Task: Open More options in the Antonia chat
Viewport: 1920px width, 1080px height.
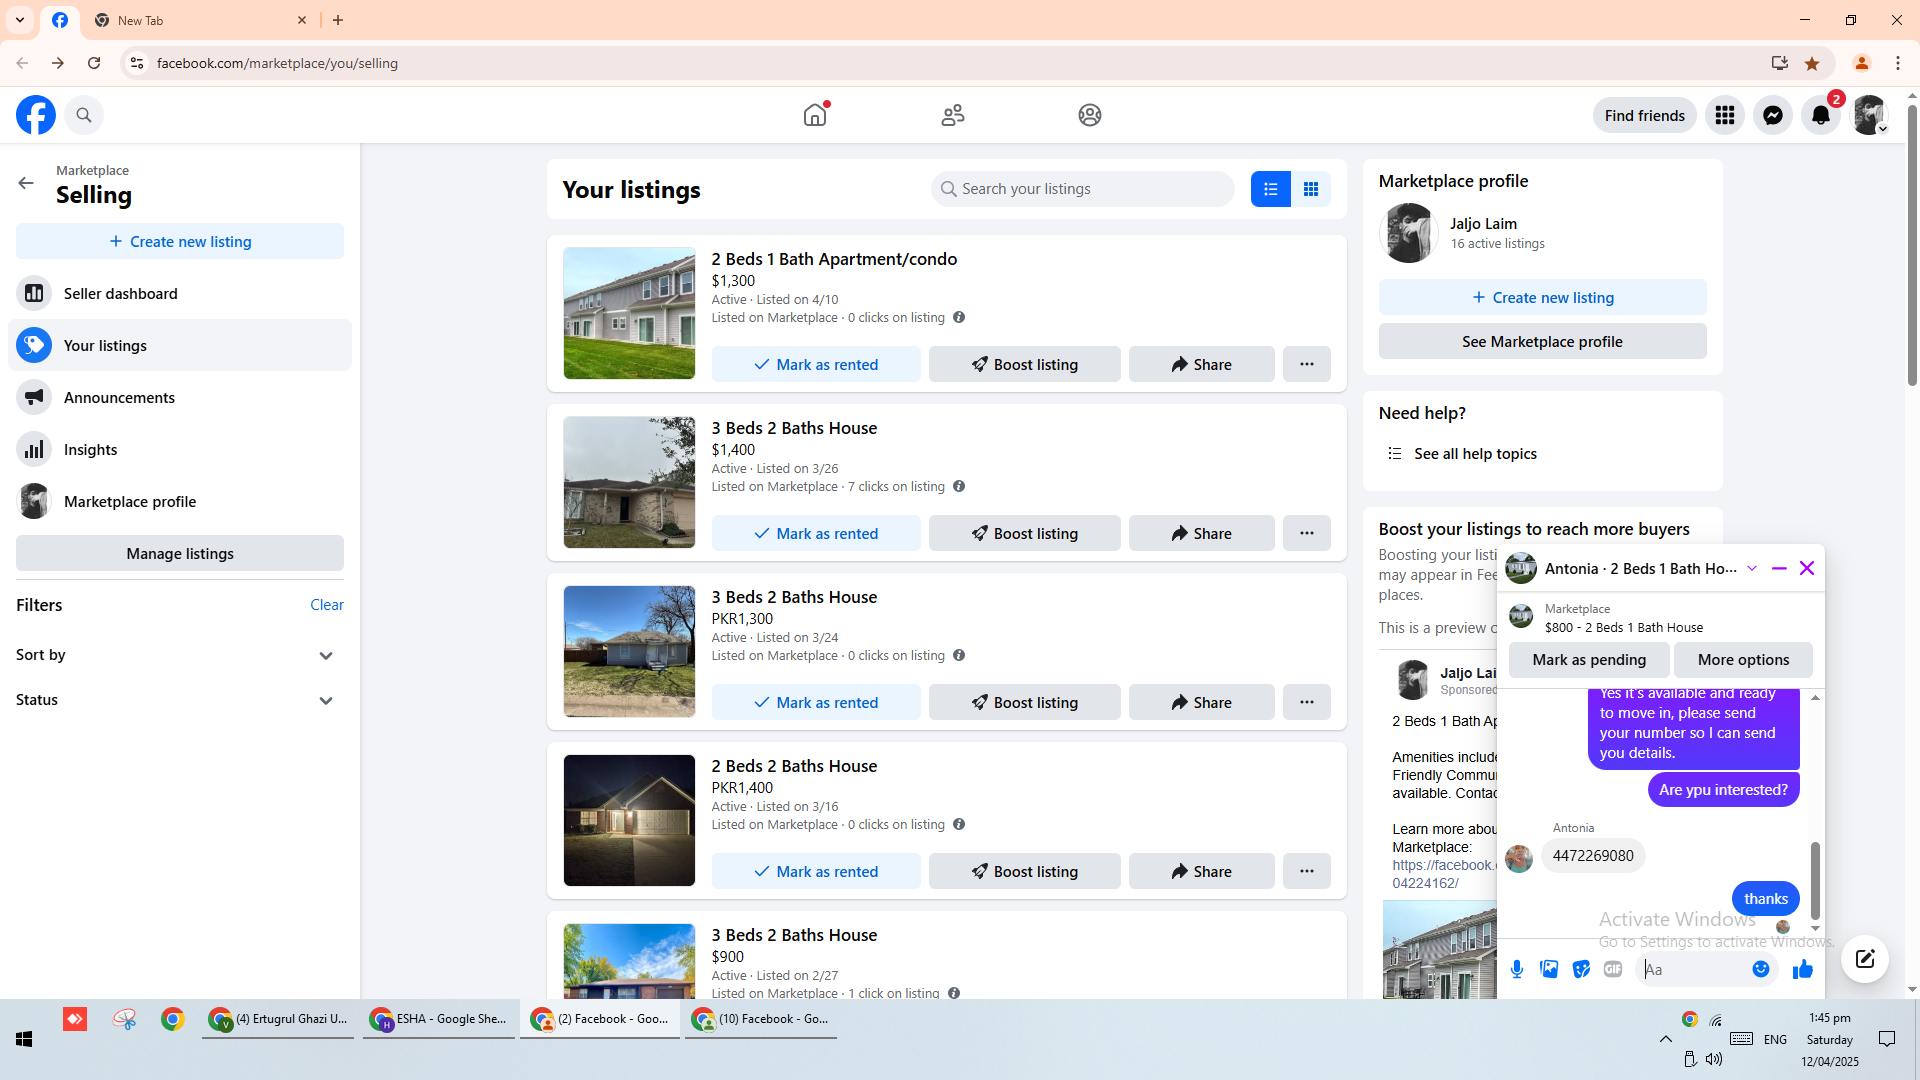Action: (1743, 659)
